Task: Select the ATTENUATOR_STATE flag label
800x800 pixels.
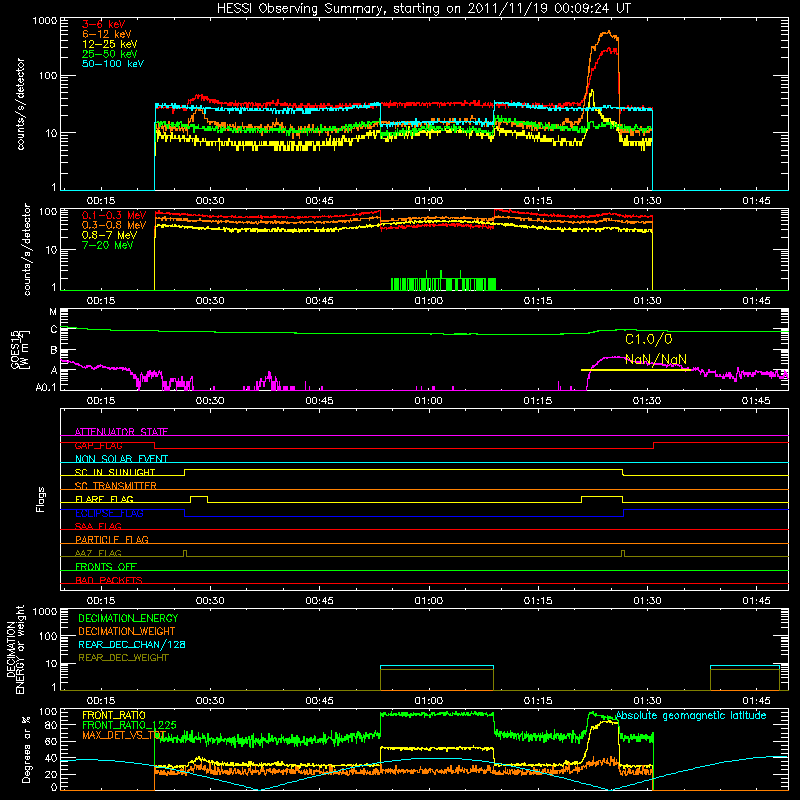Action: pos(121,432)
